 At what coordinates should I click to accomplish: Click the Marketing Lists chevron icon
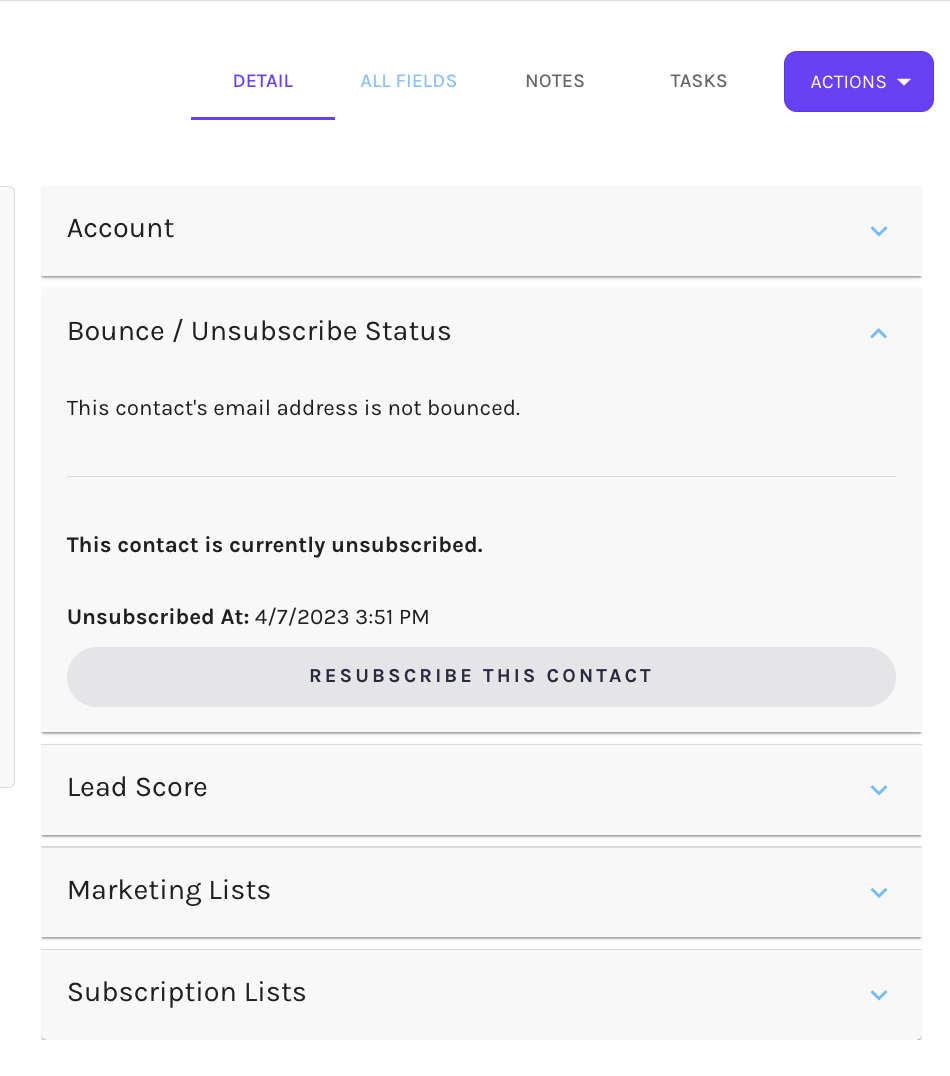click(879, 893)
